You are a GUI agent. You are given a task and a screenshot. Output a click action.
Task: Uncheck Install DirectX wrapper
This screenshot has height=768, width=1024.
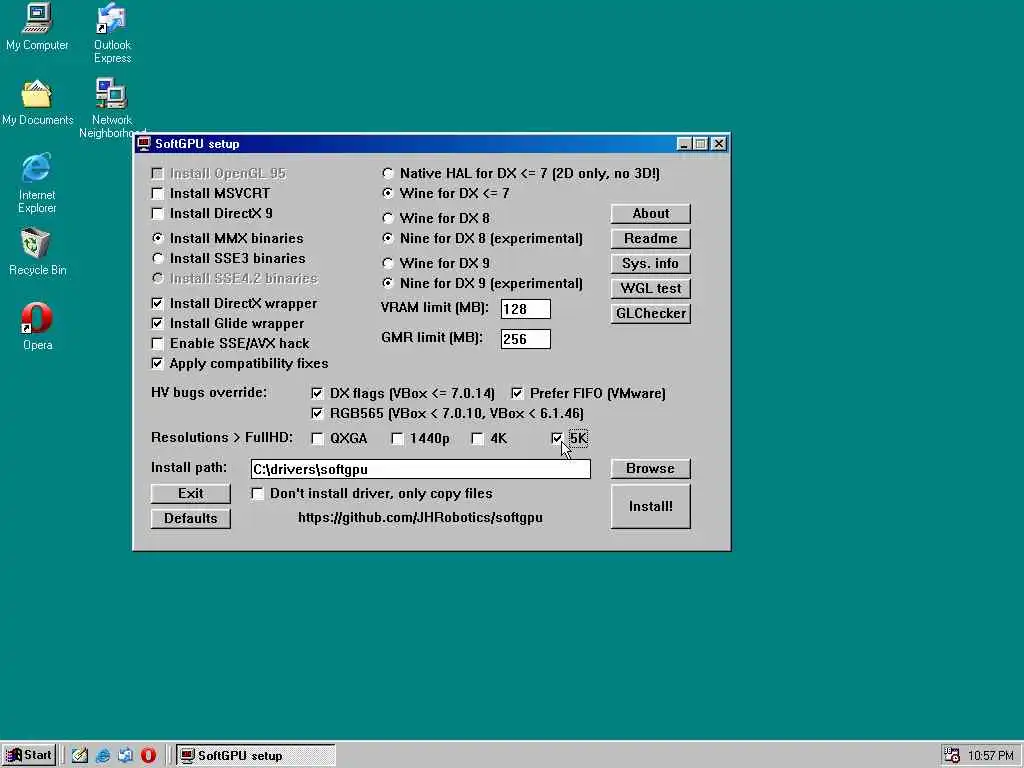pyautogui.click(x=157, y=304)
